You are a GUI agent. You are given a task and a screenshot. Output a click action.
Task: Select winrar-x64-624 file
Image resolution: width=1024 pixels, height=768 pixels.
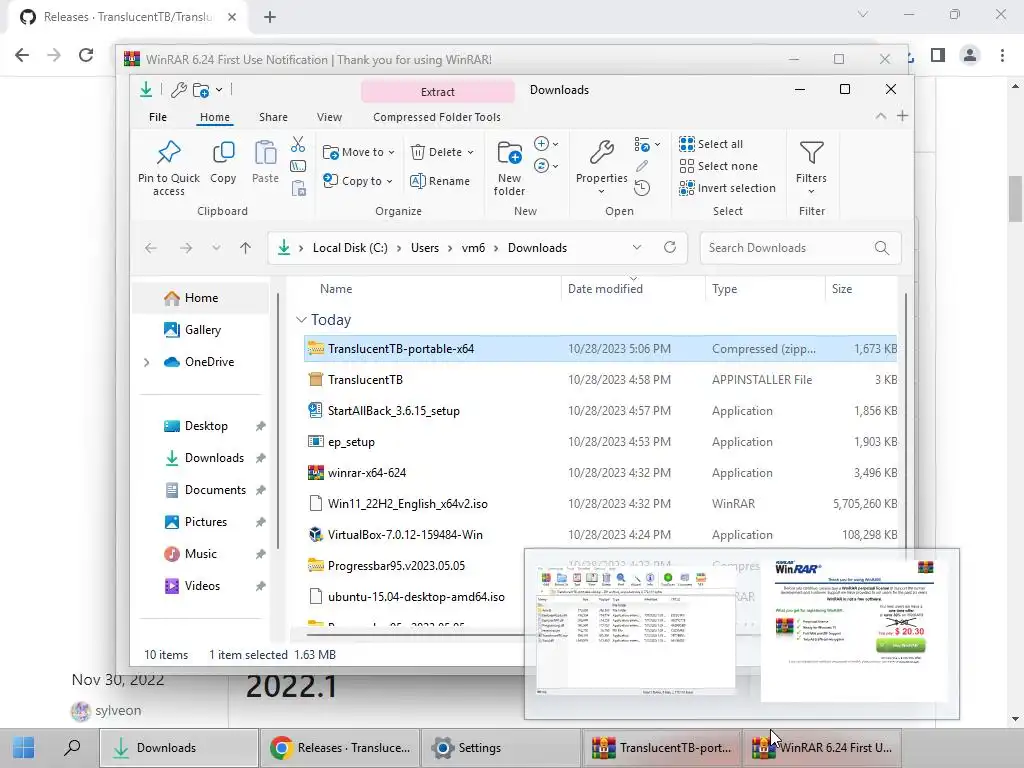coord(601,473)
